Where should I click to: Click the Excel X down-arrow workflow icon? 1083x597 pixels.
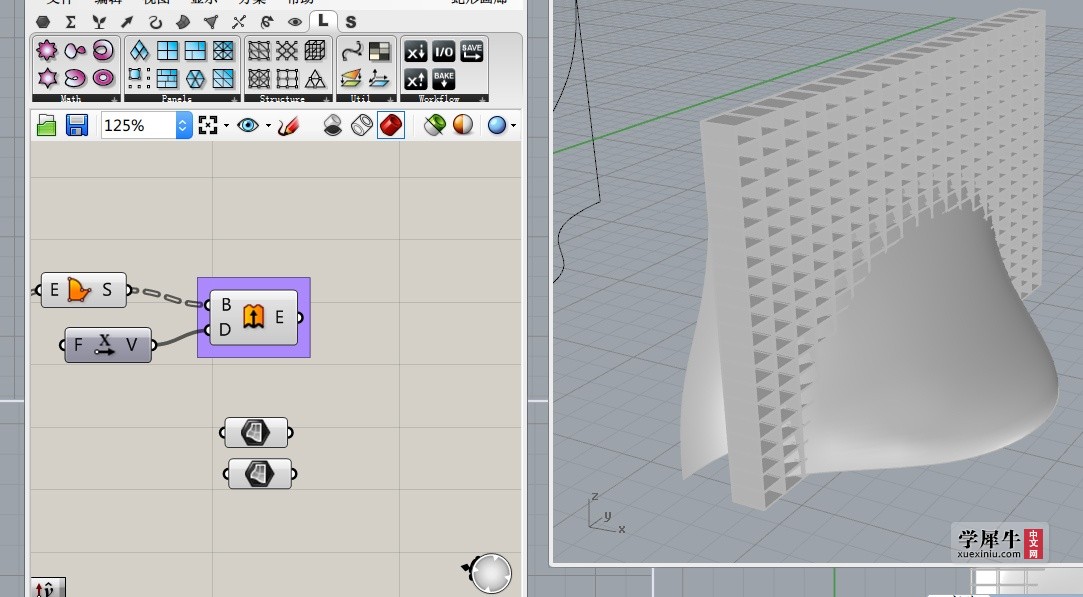click(416, 51)
